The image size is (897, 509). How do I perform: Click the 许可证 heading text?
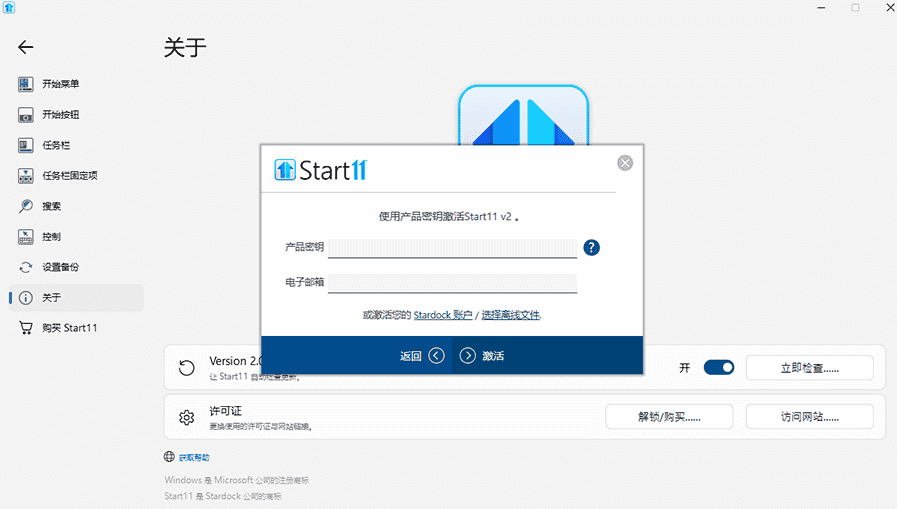pos(225,411)
